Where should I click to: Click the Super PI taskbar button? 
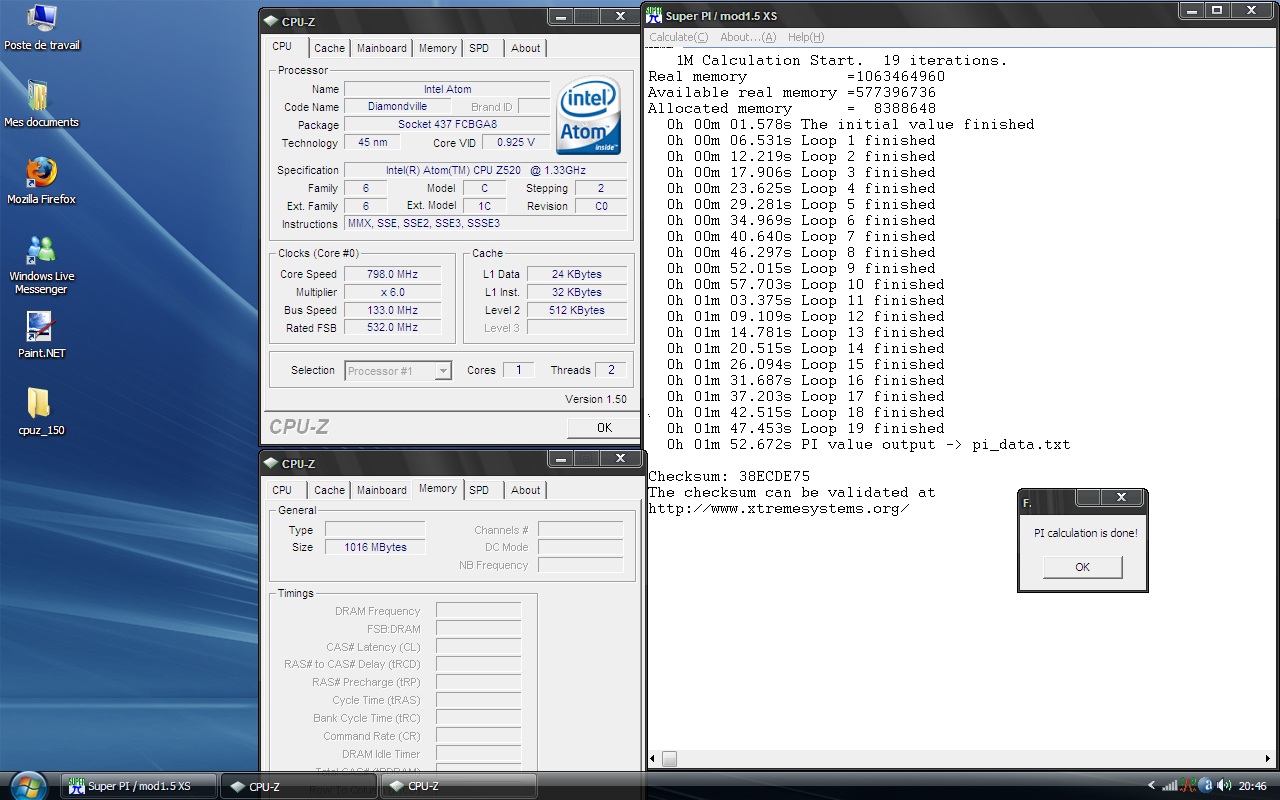[x=139, y=786]
